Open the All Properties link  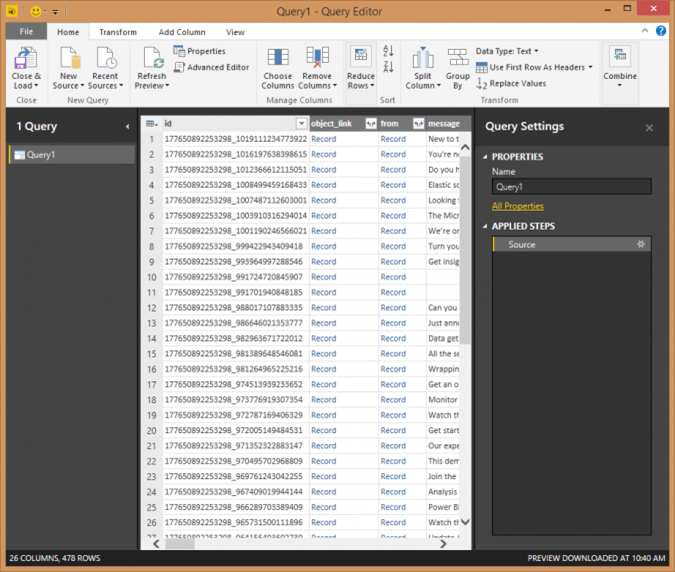click(x=517, y=206)
